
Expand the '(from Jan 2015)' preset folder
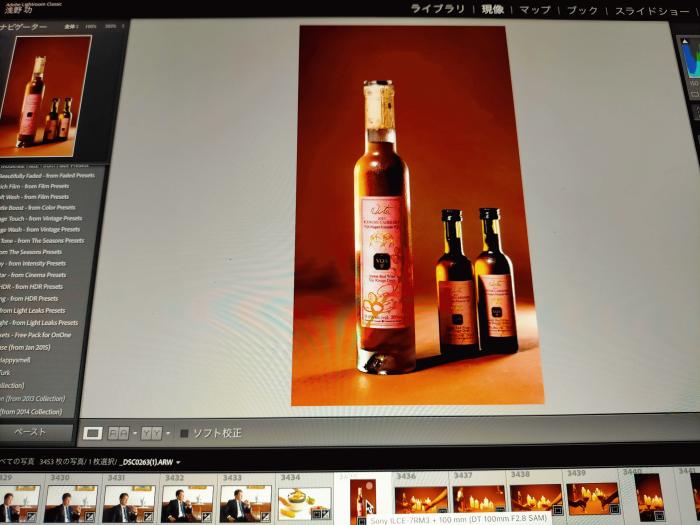pos(25,347)
